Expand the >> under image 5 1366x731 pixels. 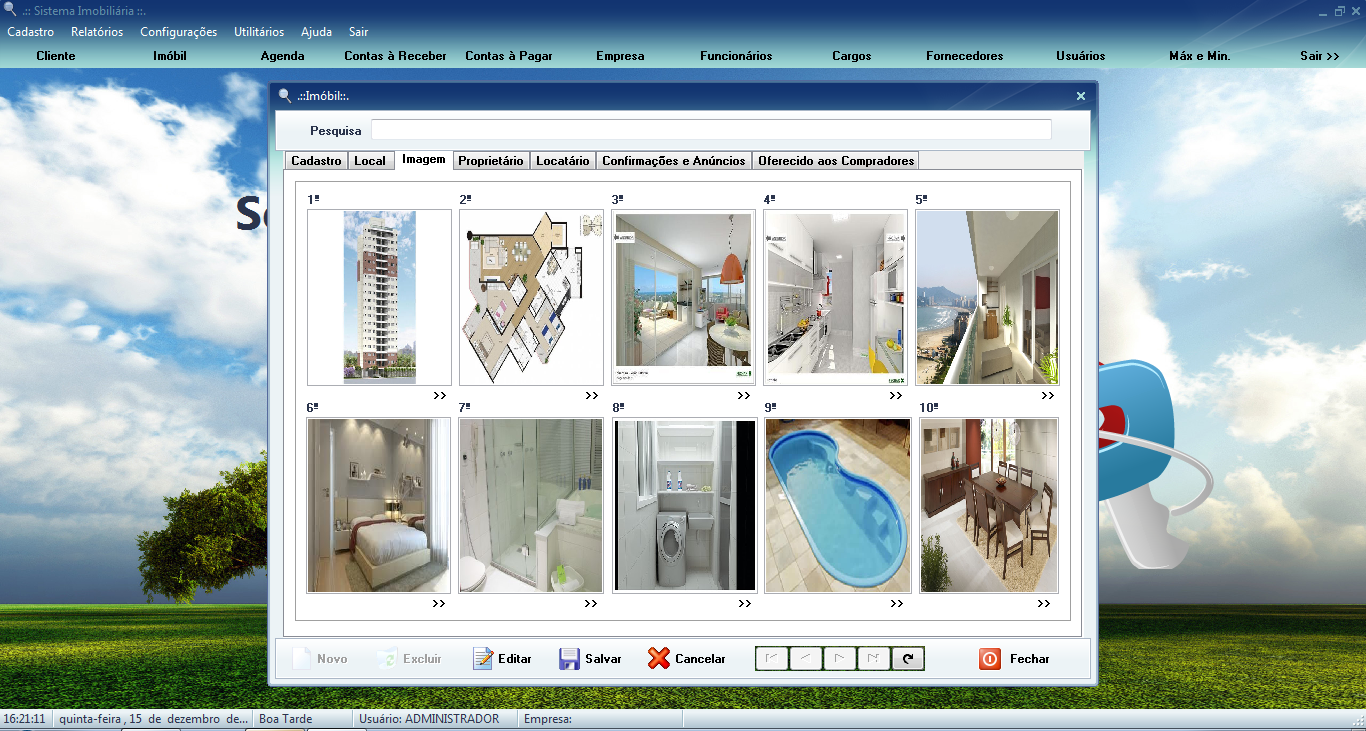(x=1047, y=396)
